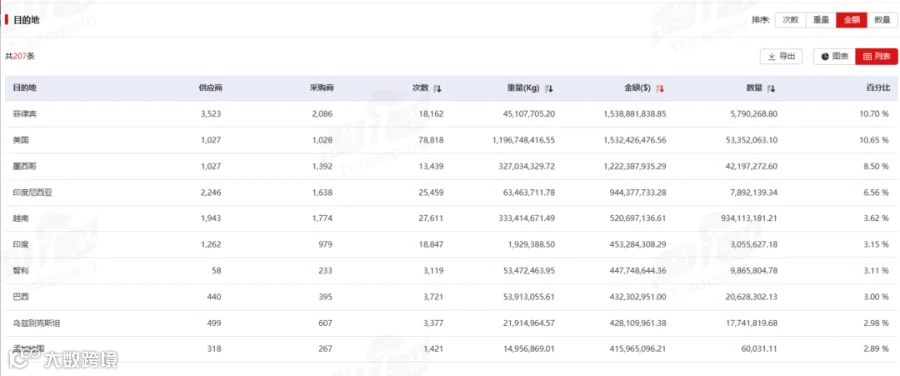Image resolution: width=900 pixels, height=376 pixels.
Task: Click percentage 2.89 %
Action: [x=877, y=348]
